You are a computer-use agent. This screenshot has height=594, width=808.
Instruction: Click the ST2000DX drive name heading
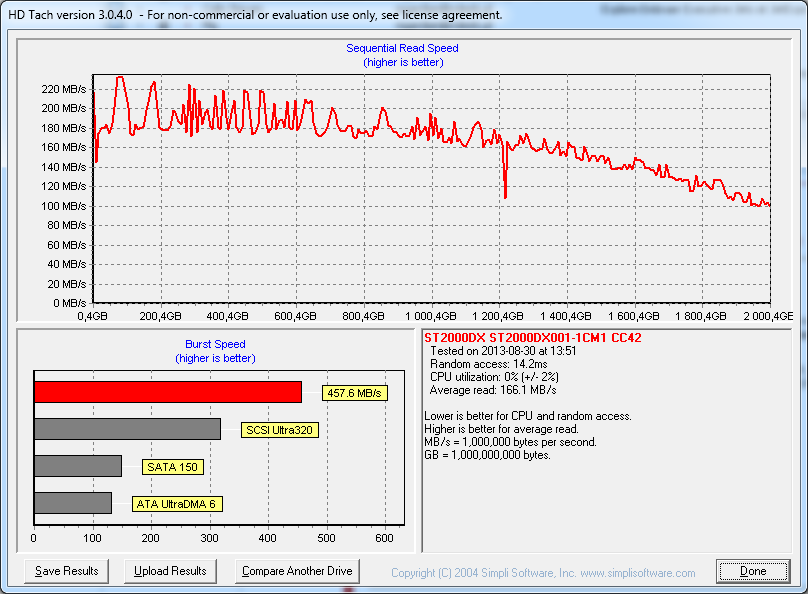pos(532,338)
